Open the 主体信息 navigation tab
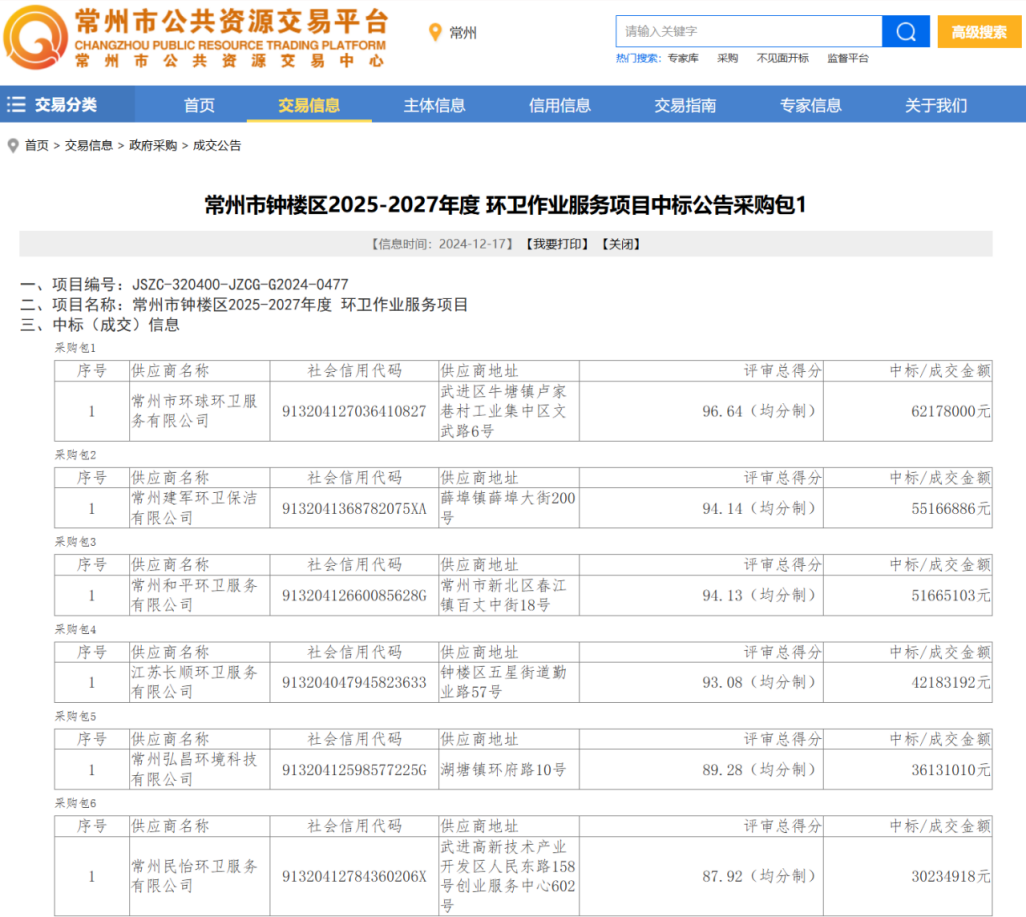Viewport: 1026px width, 917px height. point(434,105)
